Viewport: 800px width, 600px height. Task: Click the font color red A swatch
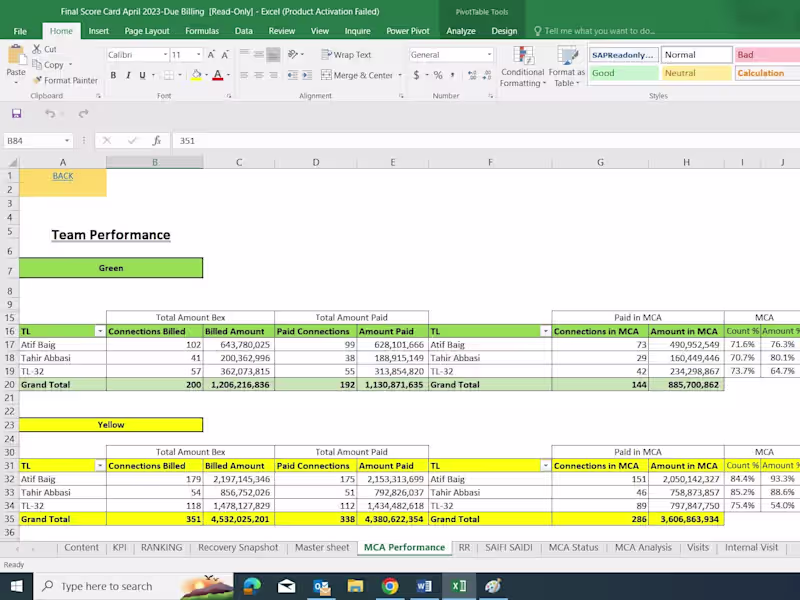pyautogui.click(x=217, y=75)
